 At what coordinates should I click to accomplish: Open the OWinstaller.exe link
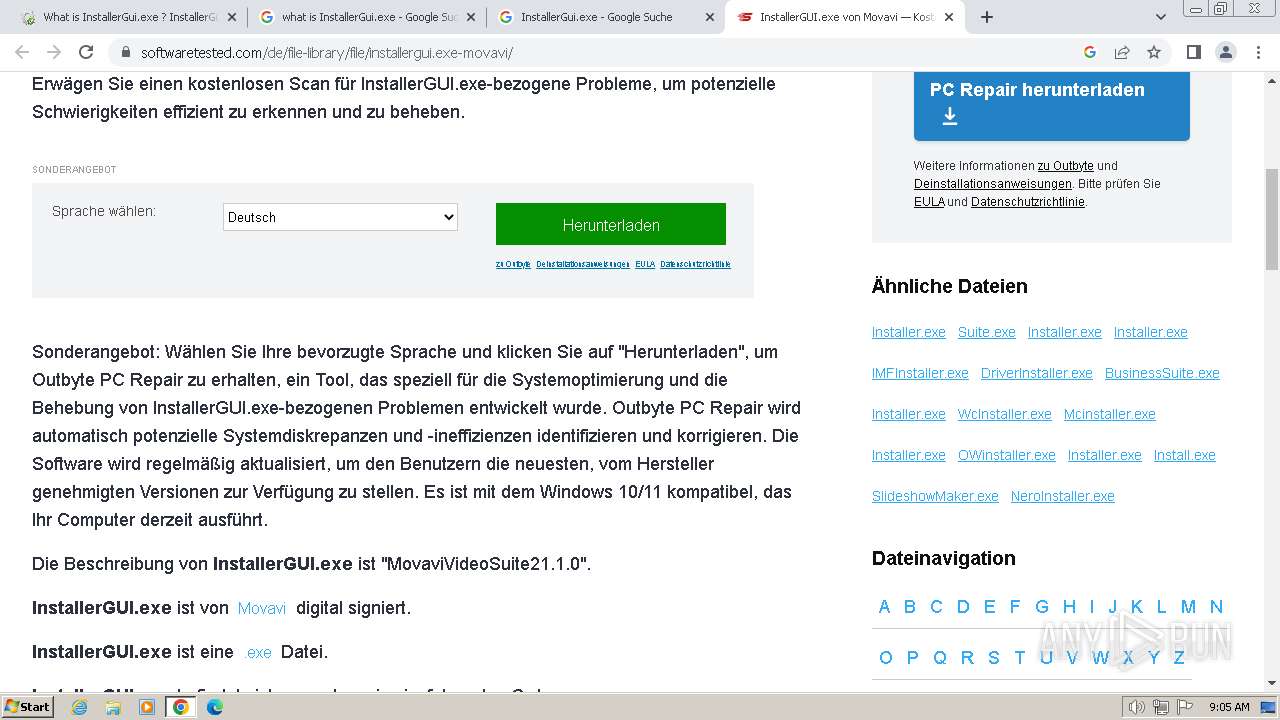coord(1006,455)
